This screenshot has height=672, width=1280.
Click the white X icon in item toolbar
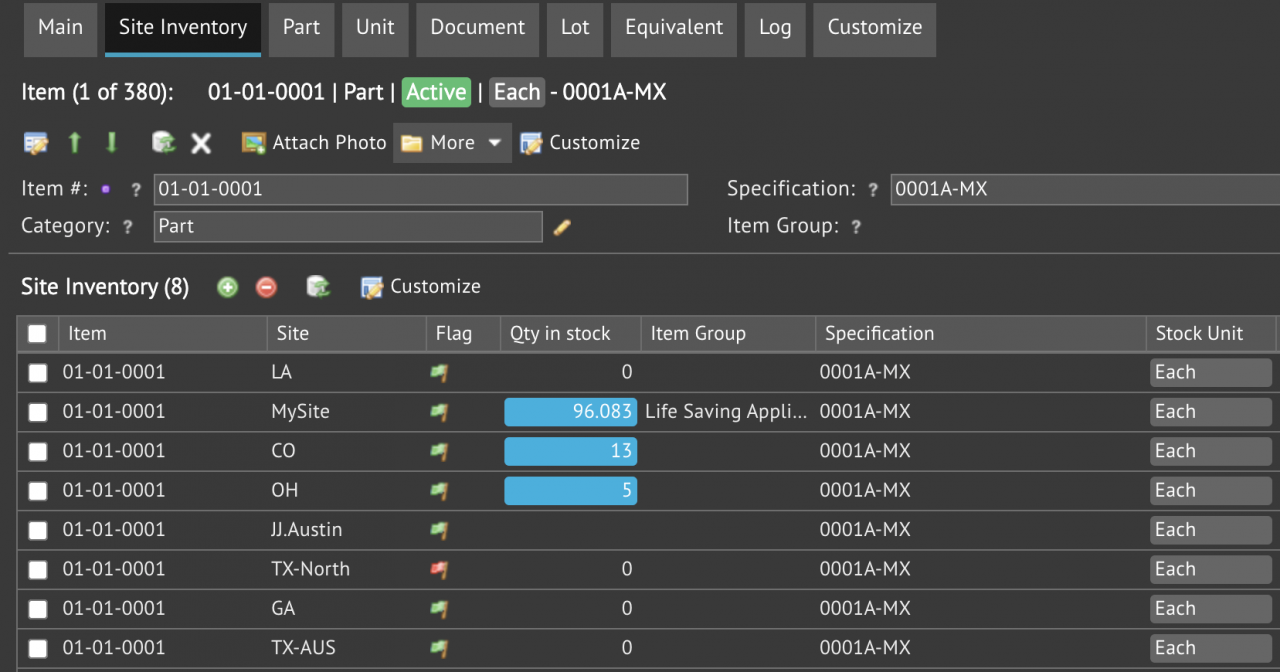point(201,143)
